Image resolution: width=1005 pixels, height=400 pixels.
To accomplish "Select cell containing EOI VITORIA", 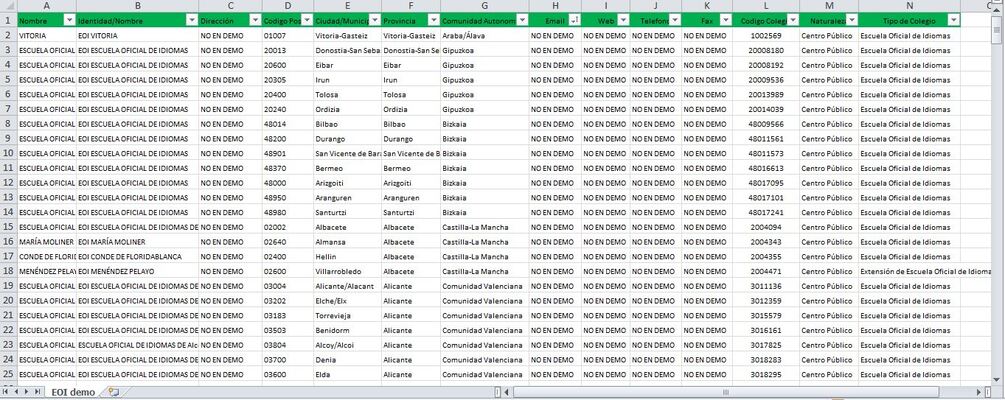I will pos(137,35).
